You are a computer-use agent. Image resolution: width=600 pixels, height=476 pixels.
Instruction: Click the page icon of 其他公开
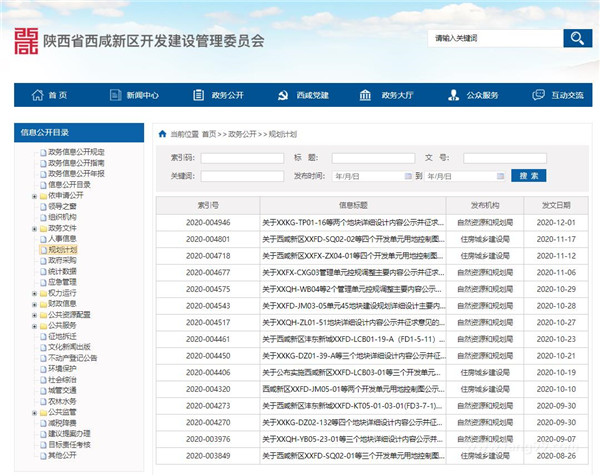coord(44,456)
